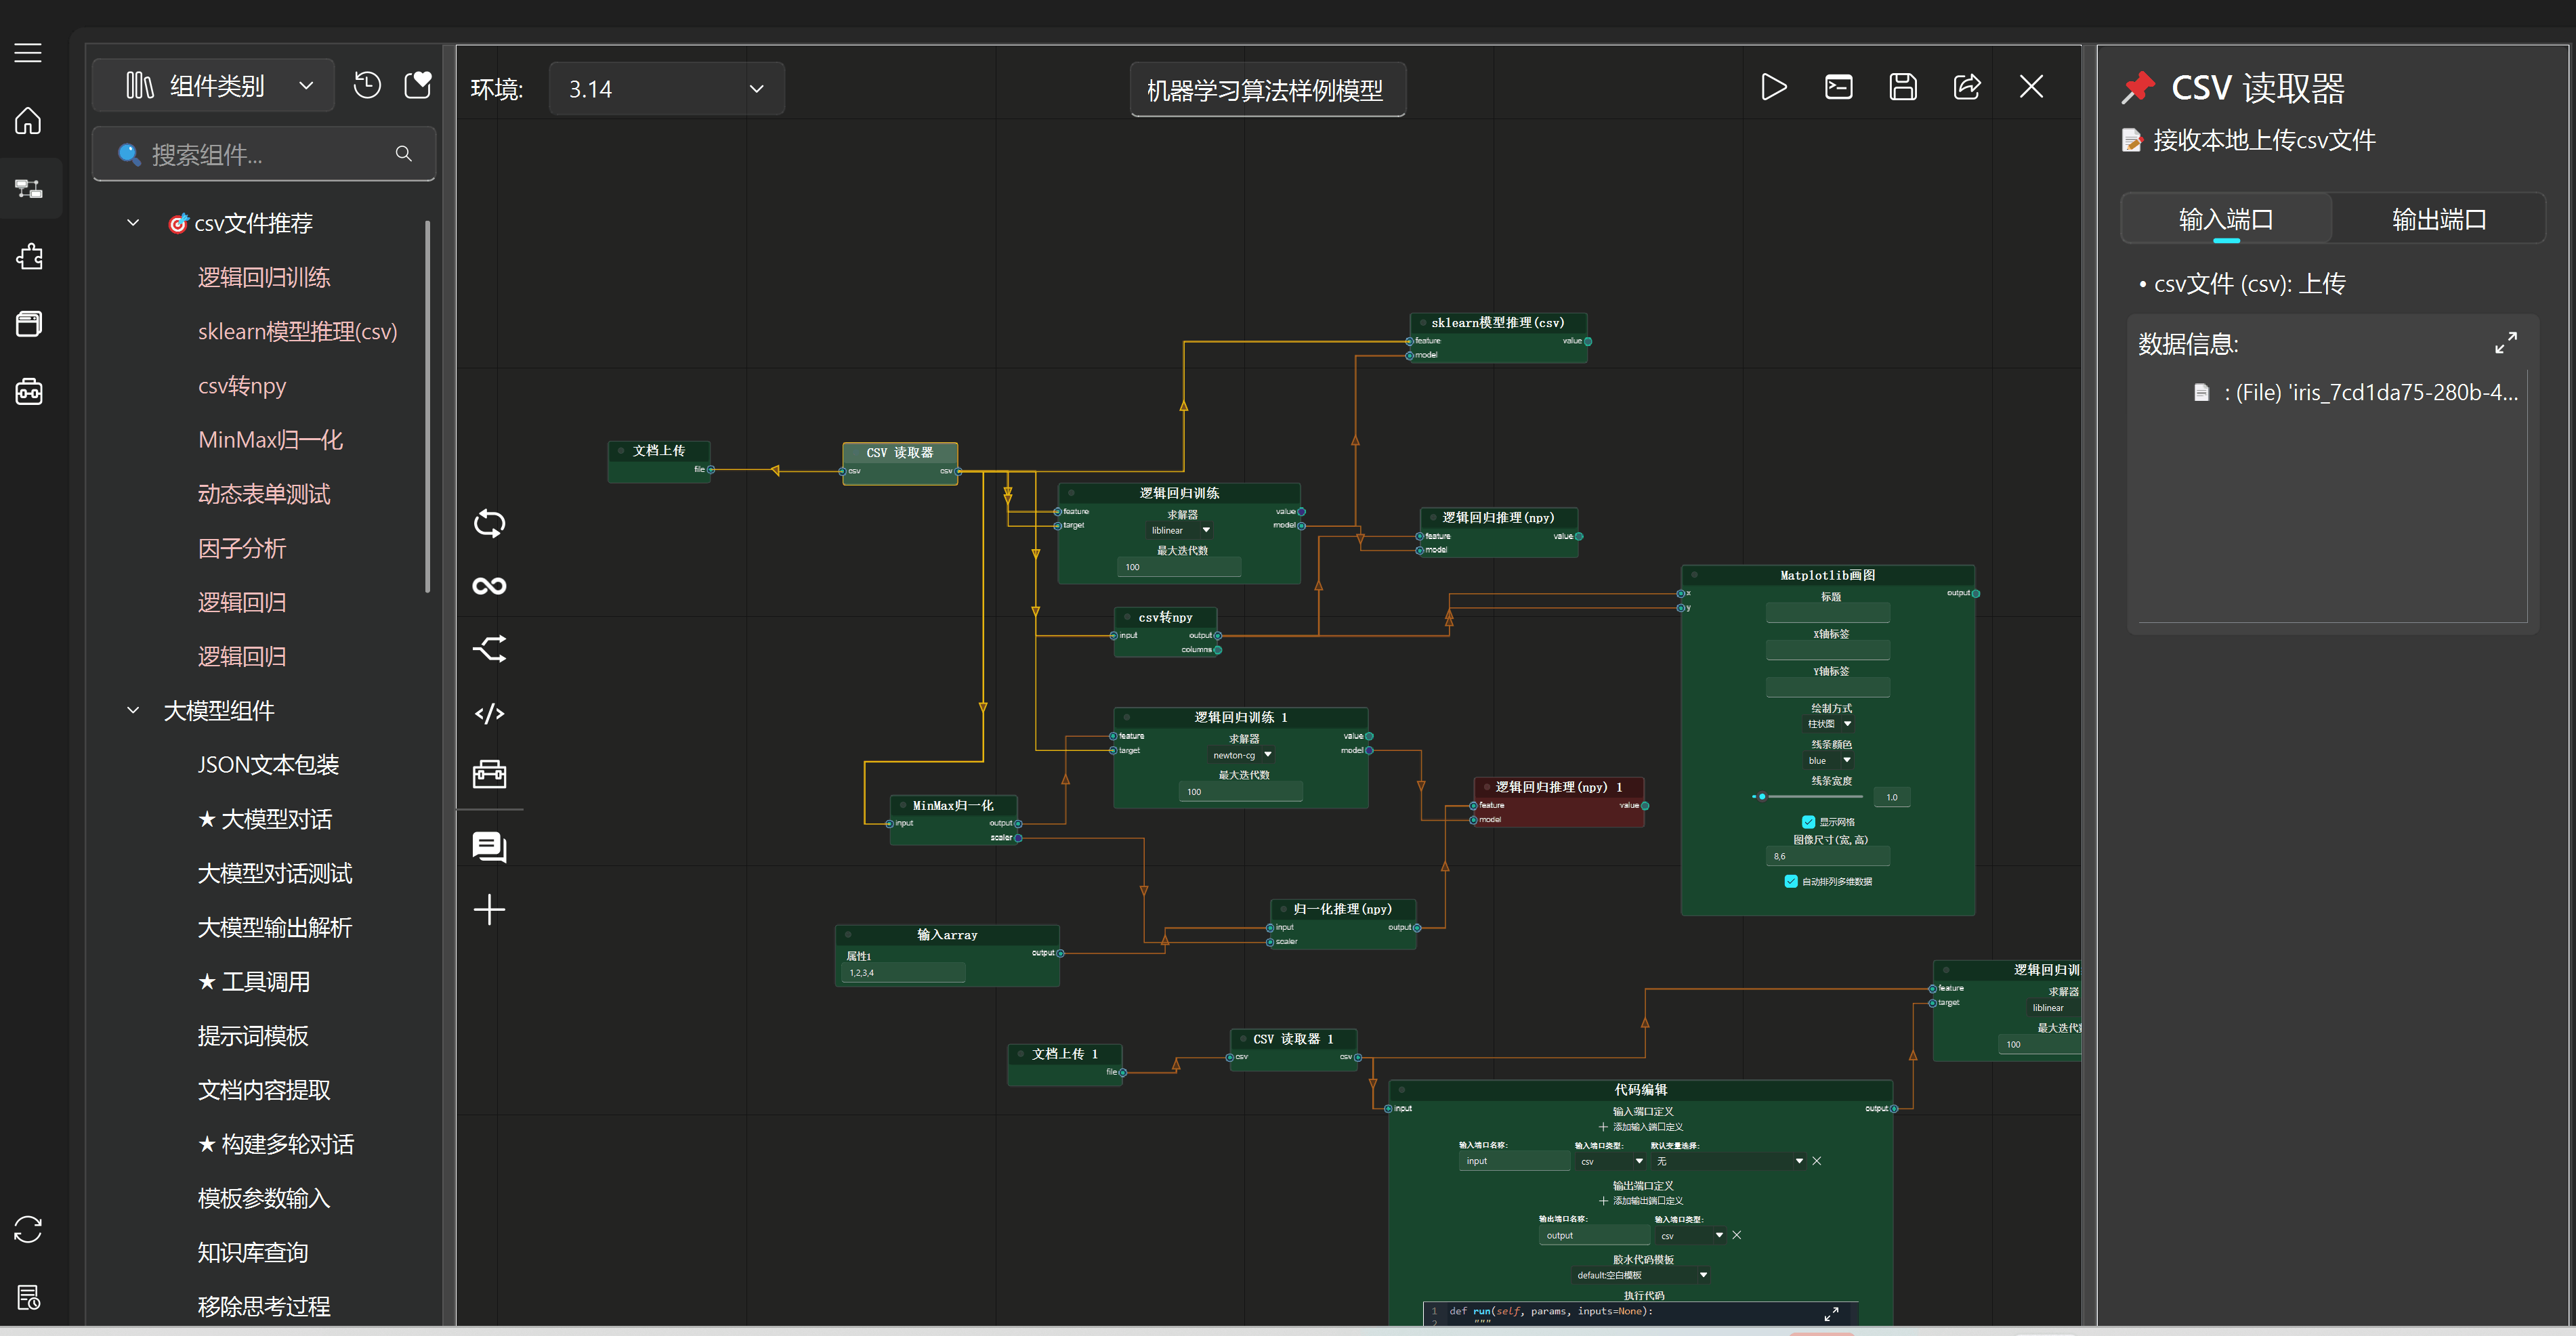Viewport: 2576px width, 1336px height.
Task: Click 添加输出端口定义 button
Action: pos(1640,1201)
